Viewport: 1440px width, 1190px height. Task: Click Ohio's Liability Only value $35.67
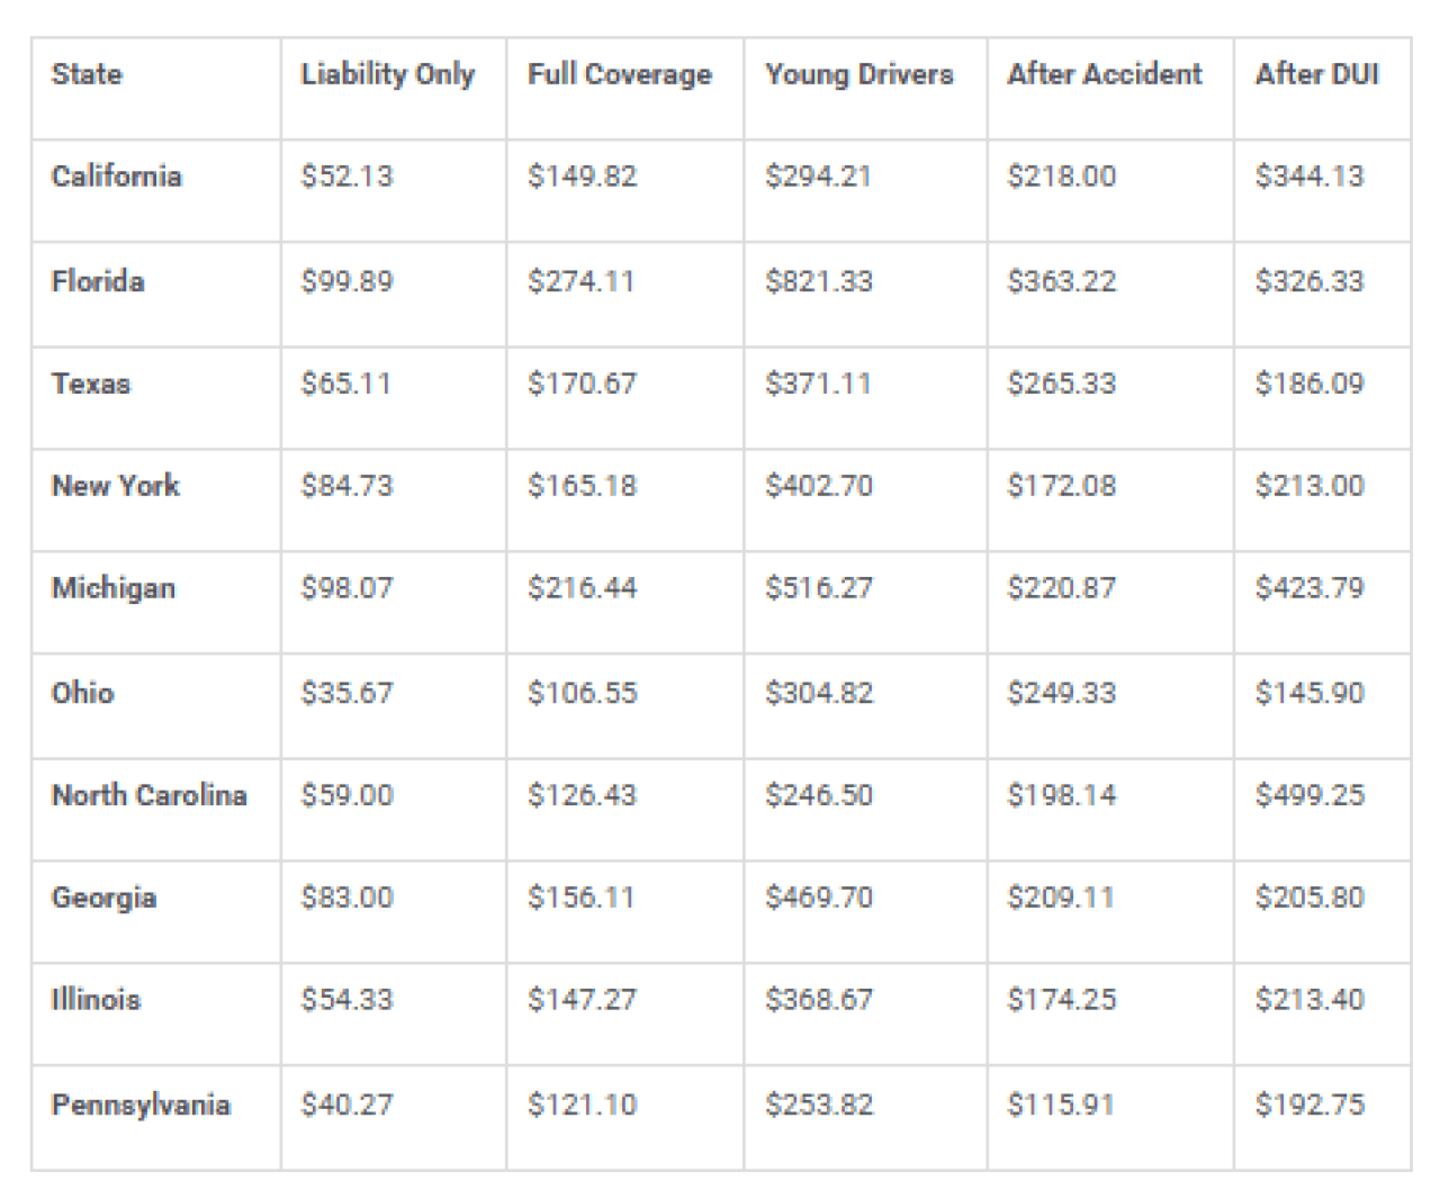(x=347, y=692)
